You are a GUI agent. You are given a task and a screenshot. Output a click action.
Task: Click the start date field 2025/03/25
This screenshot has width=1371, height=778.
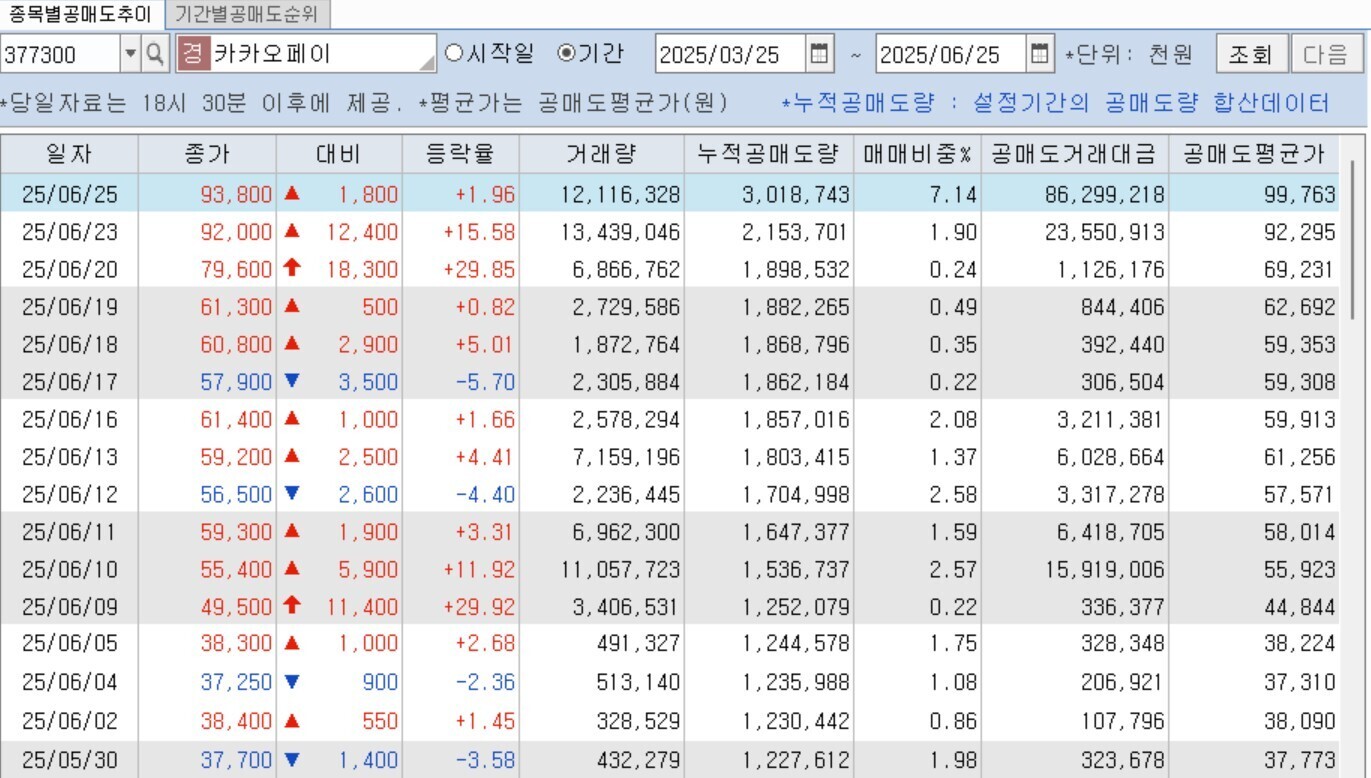click(730, 54)
